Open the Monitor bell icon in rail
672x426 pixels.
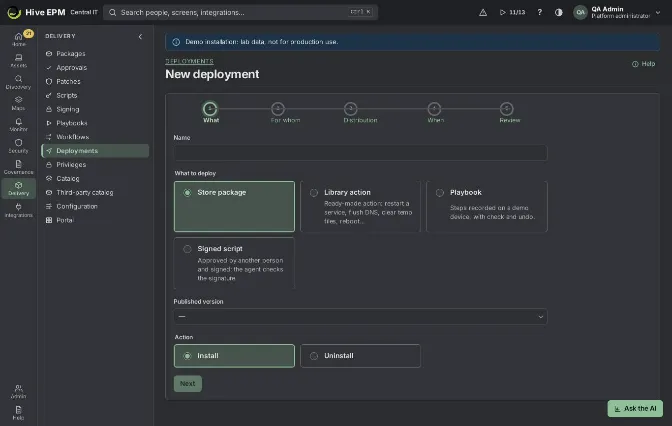(x=18, y=122)
